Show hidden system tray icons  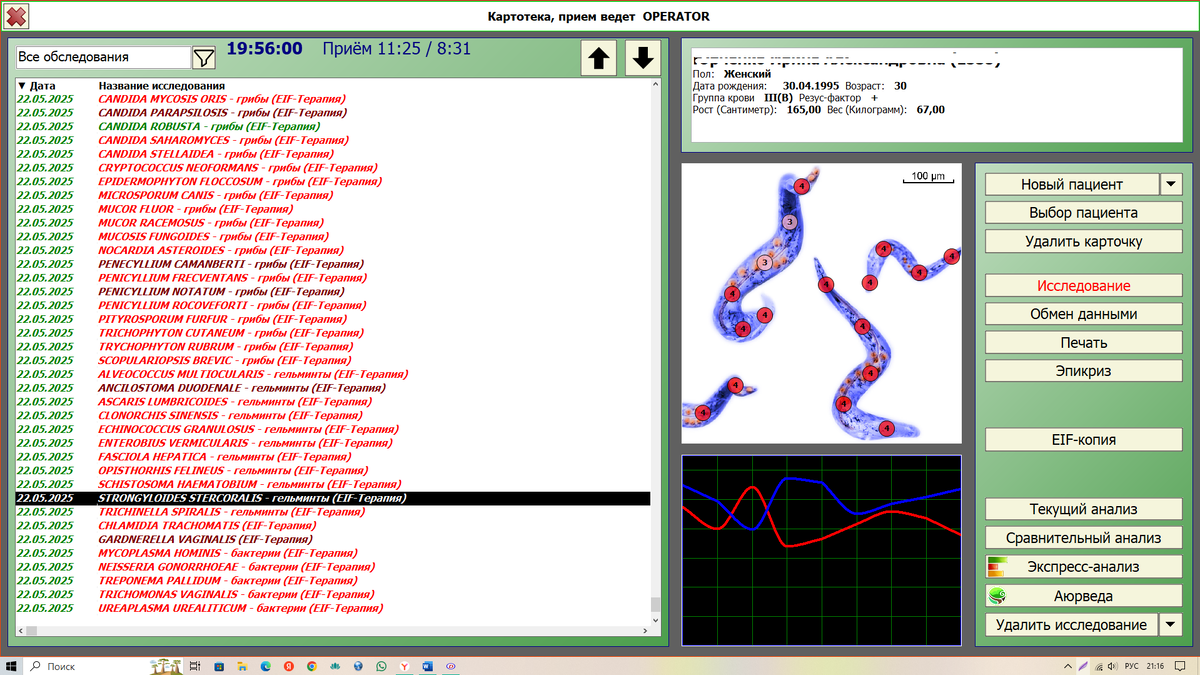1068,666
